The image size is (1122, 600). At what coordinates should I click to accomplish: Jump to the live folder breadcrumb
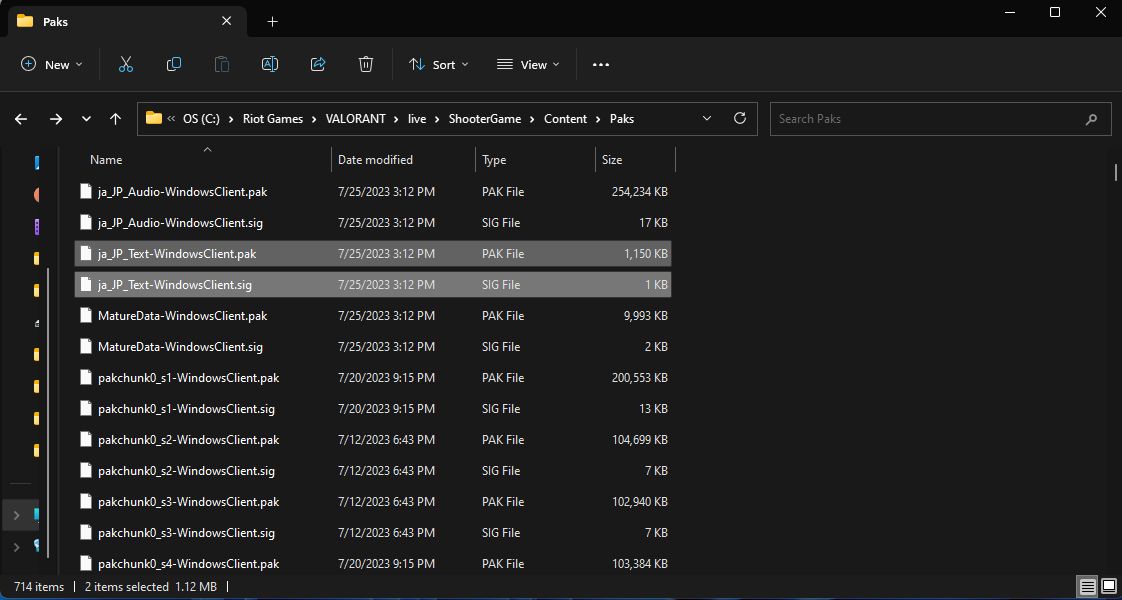pyautogui.click(x=417, y=119)
